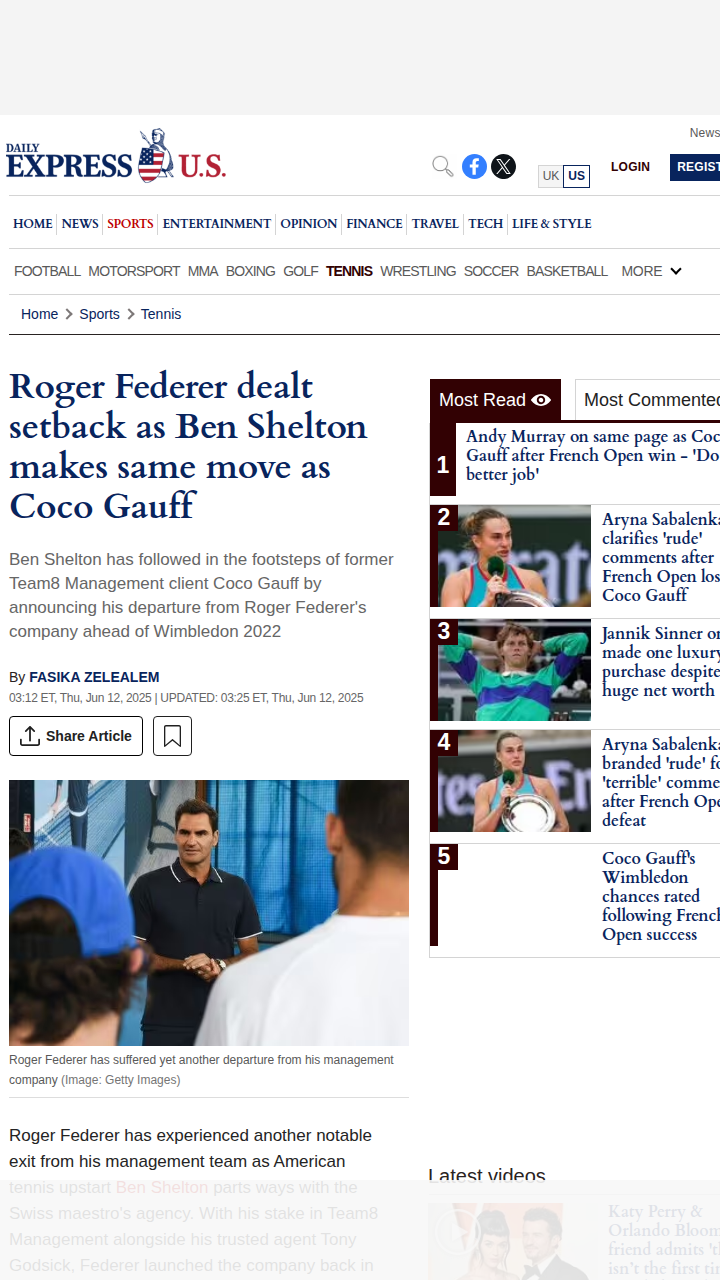Switch to US edition
Screen dimensions: 720x1280
coord(576,176)
